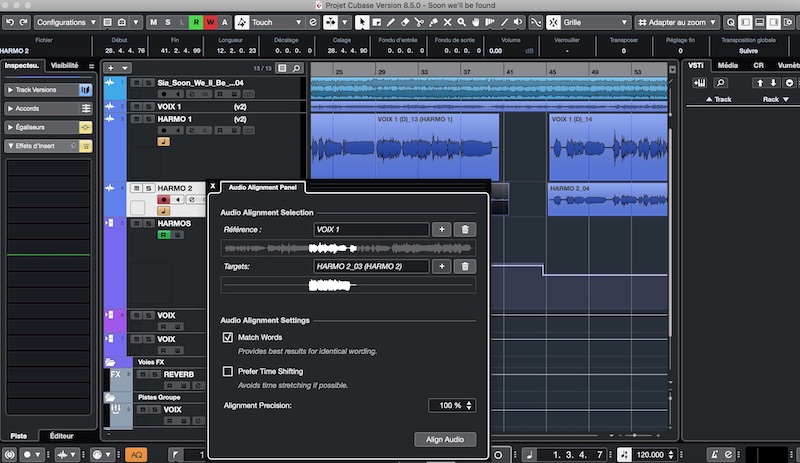
Task: Toggle the Match Words checkbox
Action: click(228, 337)
